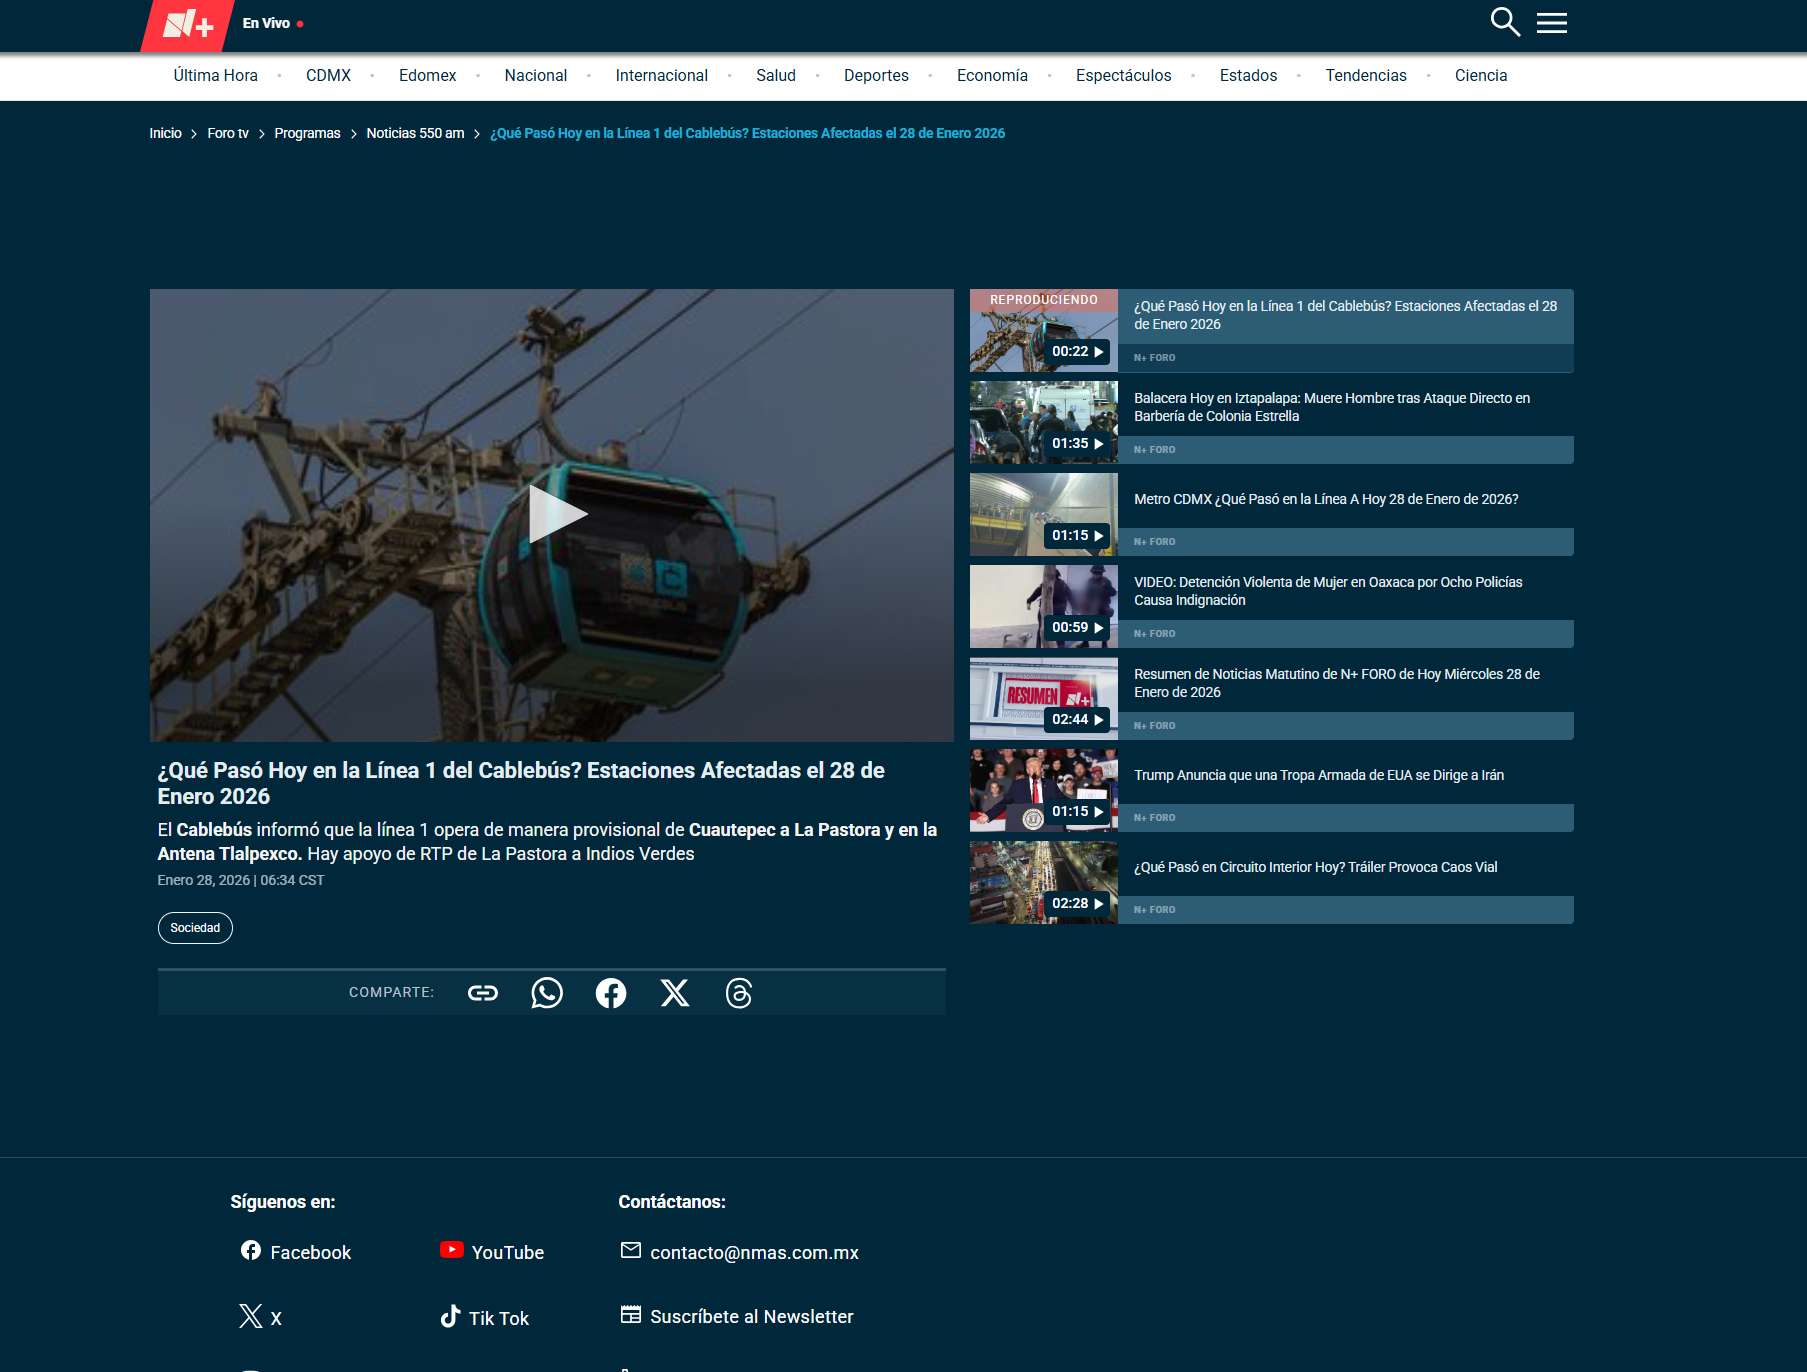Open the Deportes section
Screen dimensions: 1807x1372
pos(876,76)
